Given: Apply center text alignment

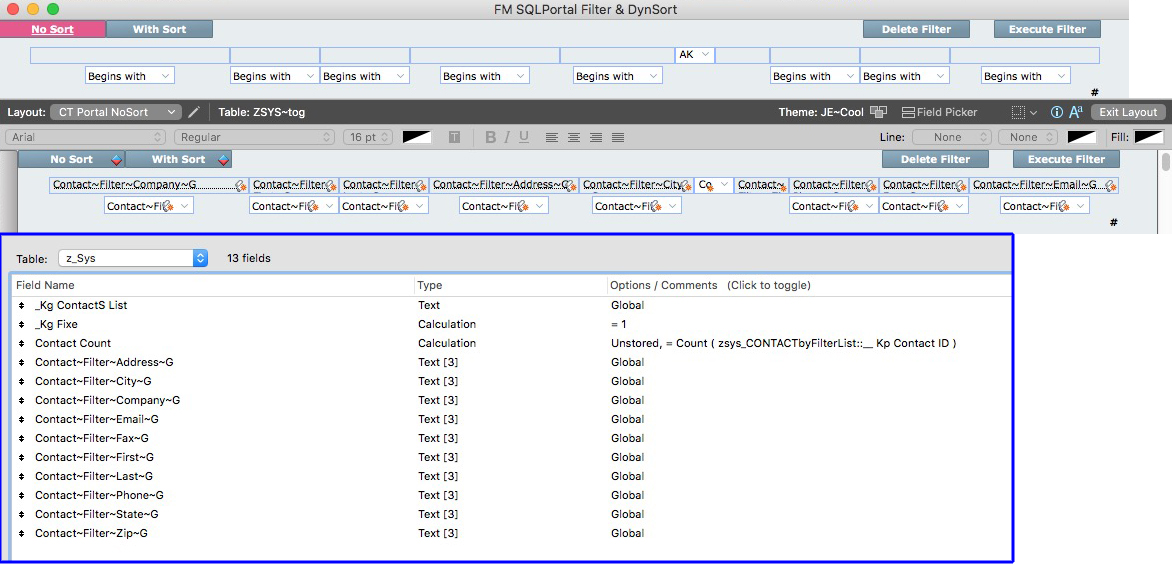Looking at the screenshot, I should coord(574,137).
